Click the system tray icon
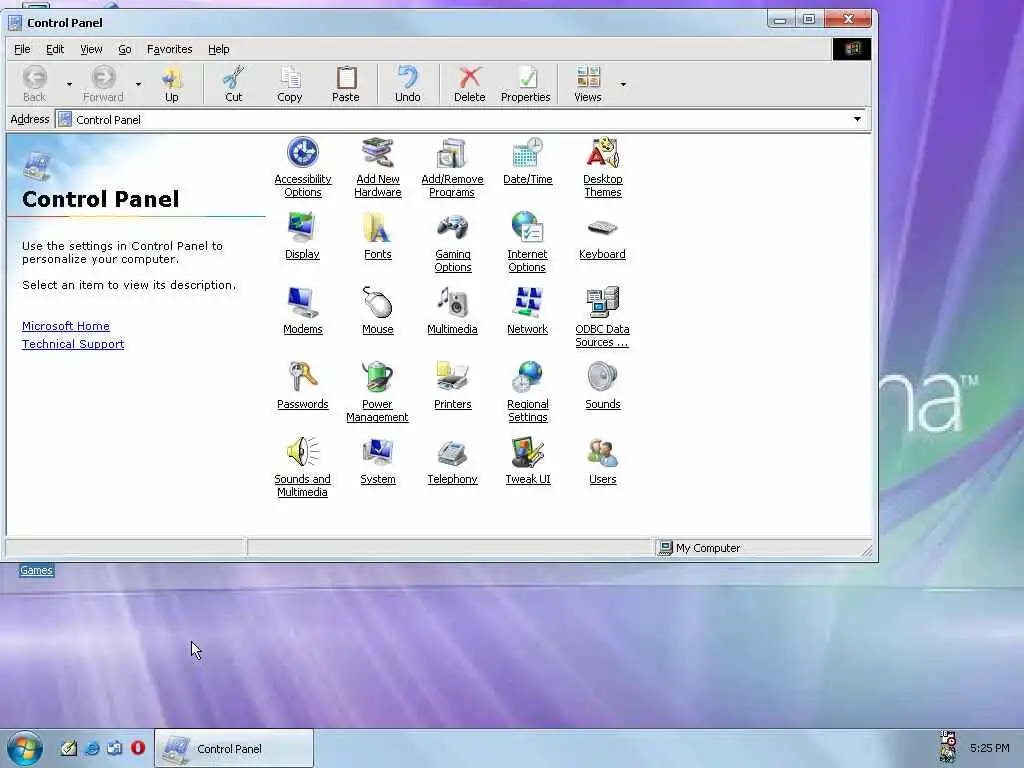This screenshot has height=768, width=1024. tap(948, 747)
